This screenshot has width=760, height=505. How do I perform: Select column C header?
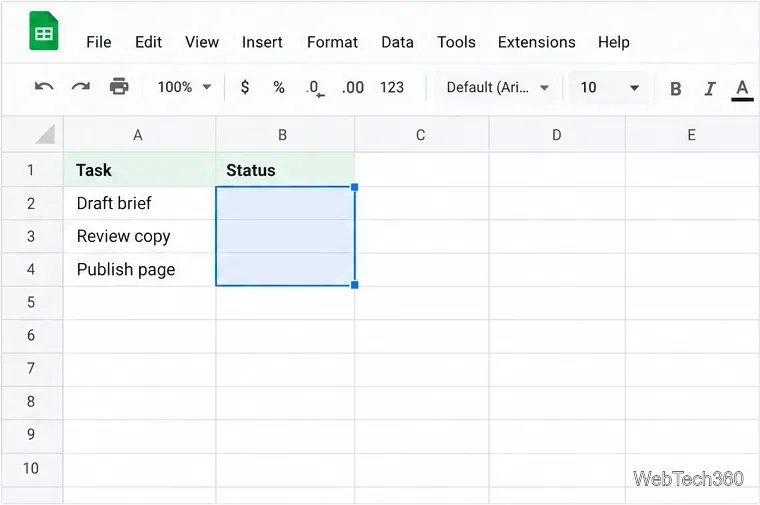click(x=422, y=135)
